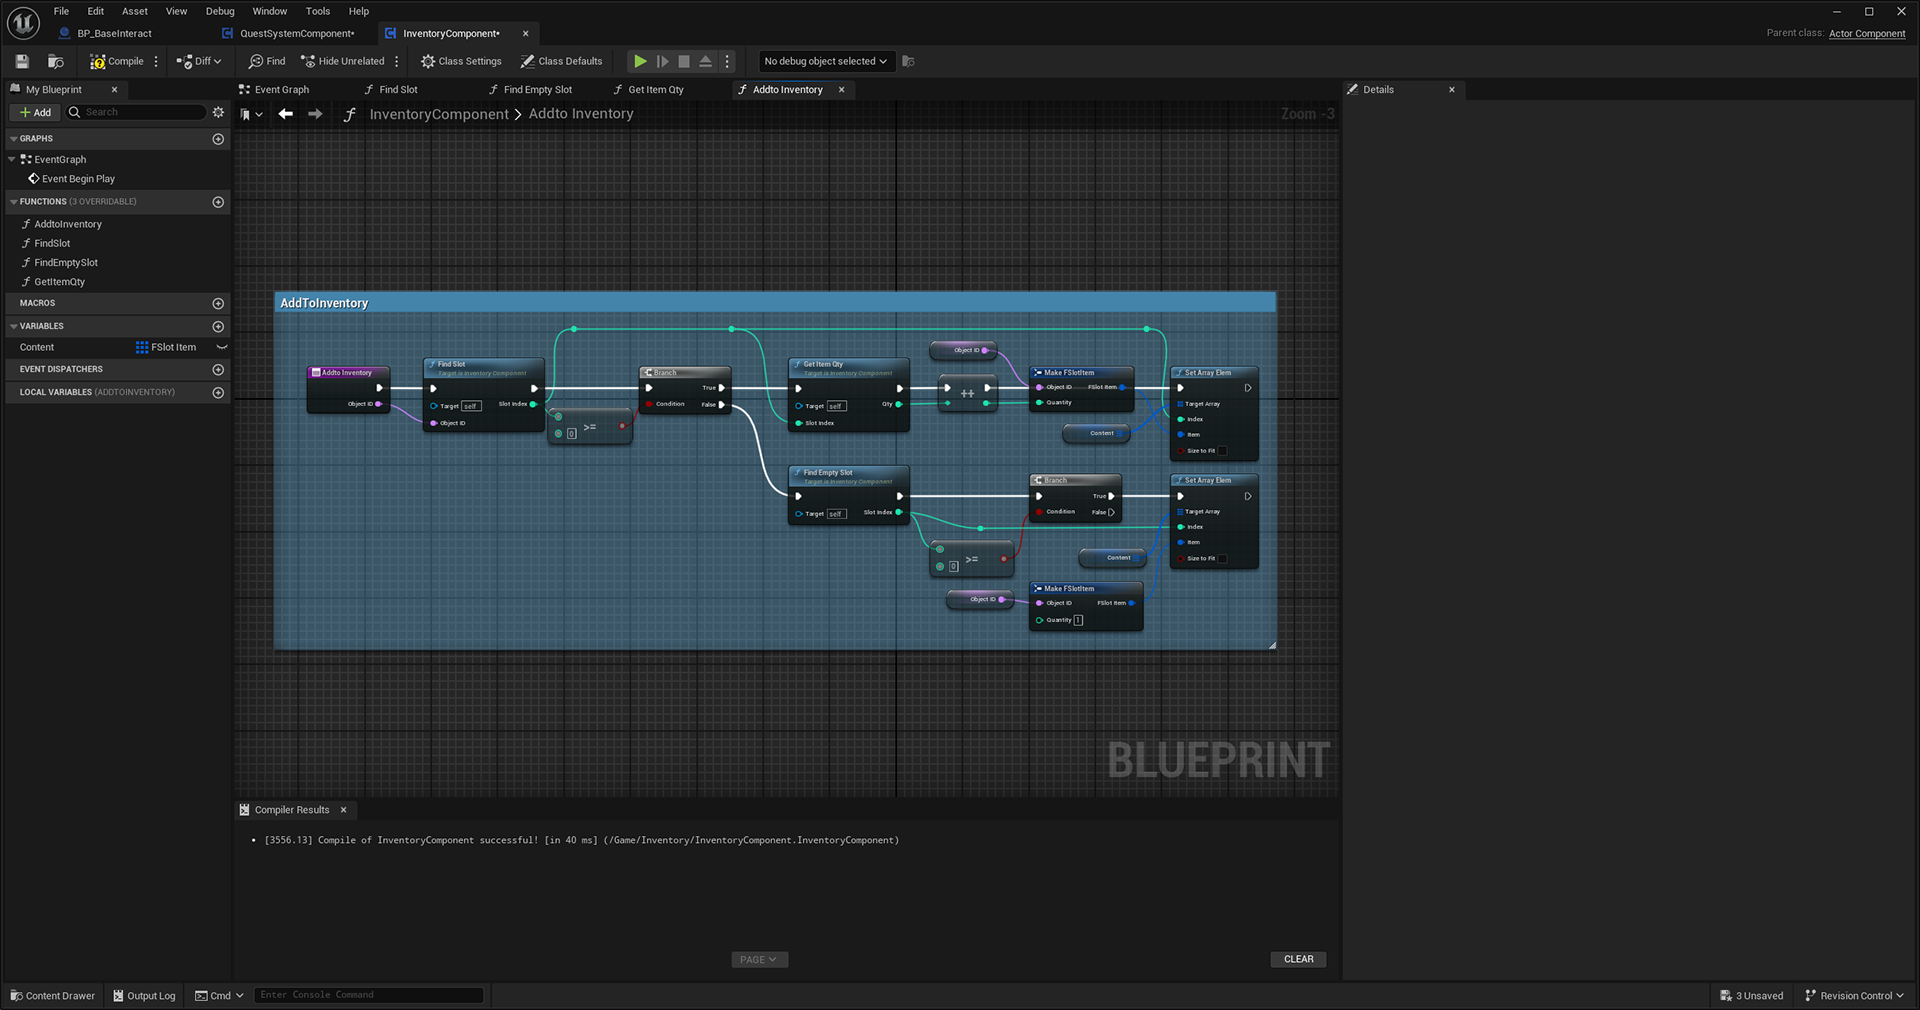Close the InventoryComponent tab
1920x1010 pixels.
[525, 33]
